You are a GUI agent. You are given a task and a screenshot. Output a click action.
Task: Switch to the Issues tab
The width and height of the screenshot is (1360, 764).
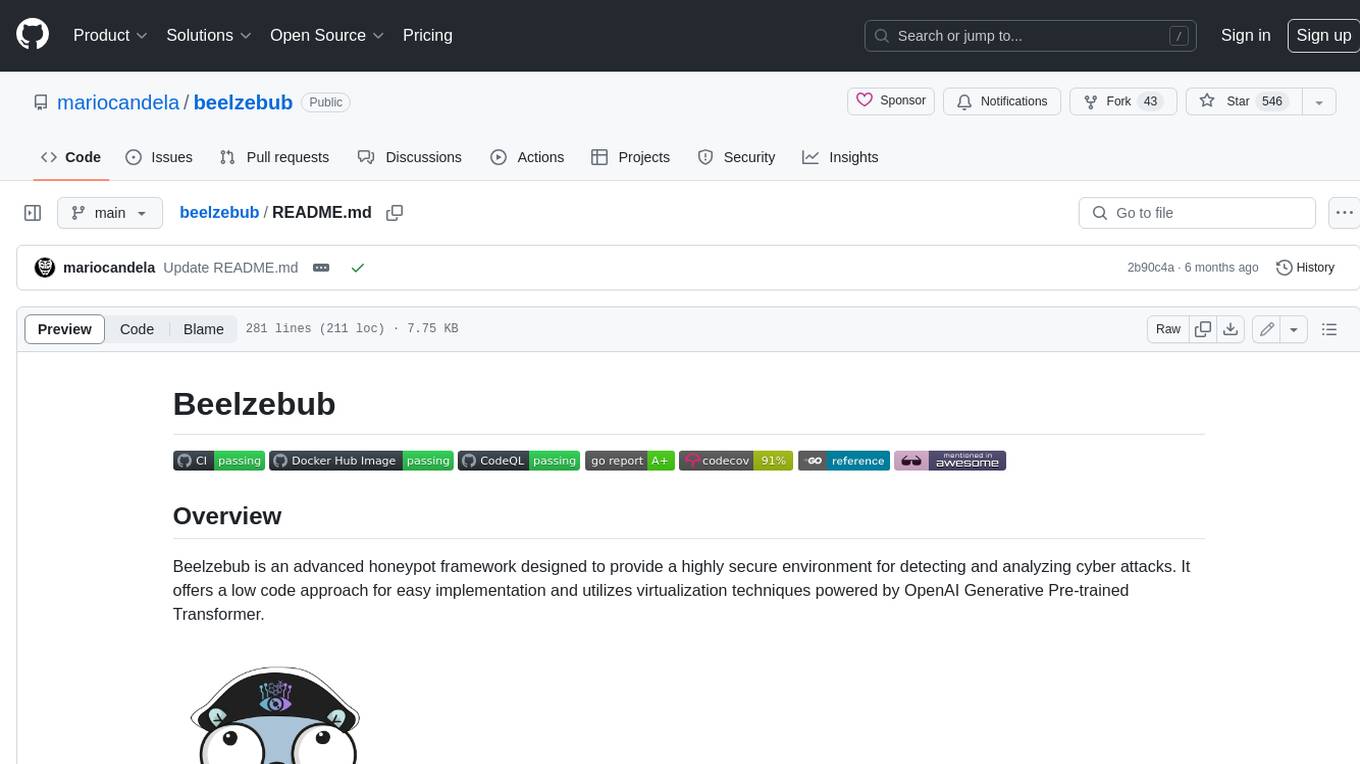(159, 157)
